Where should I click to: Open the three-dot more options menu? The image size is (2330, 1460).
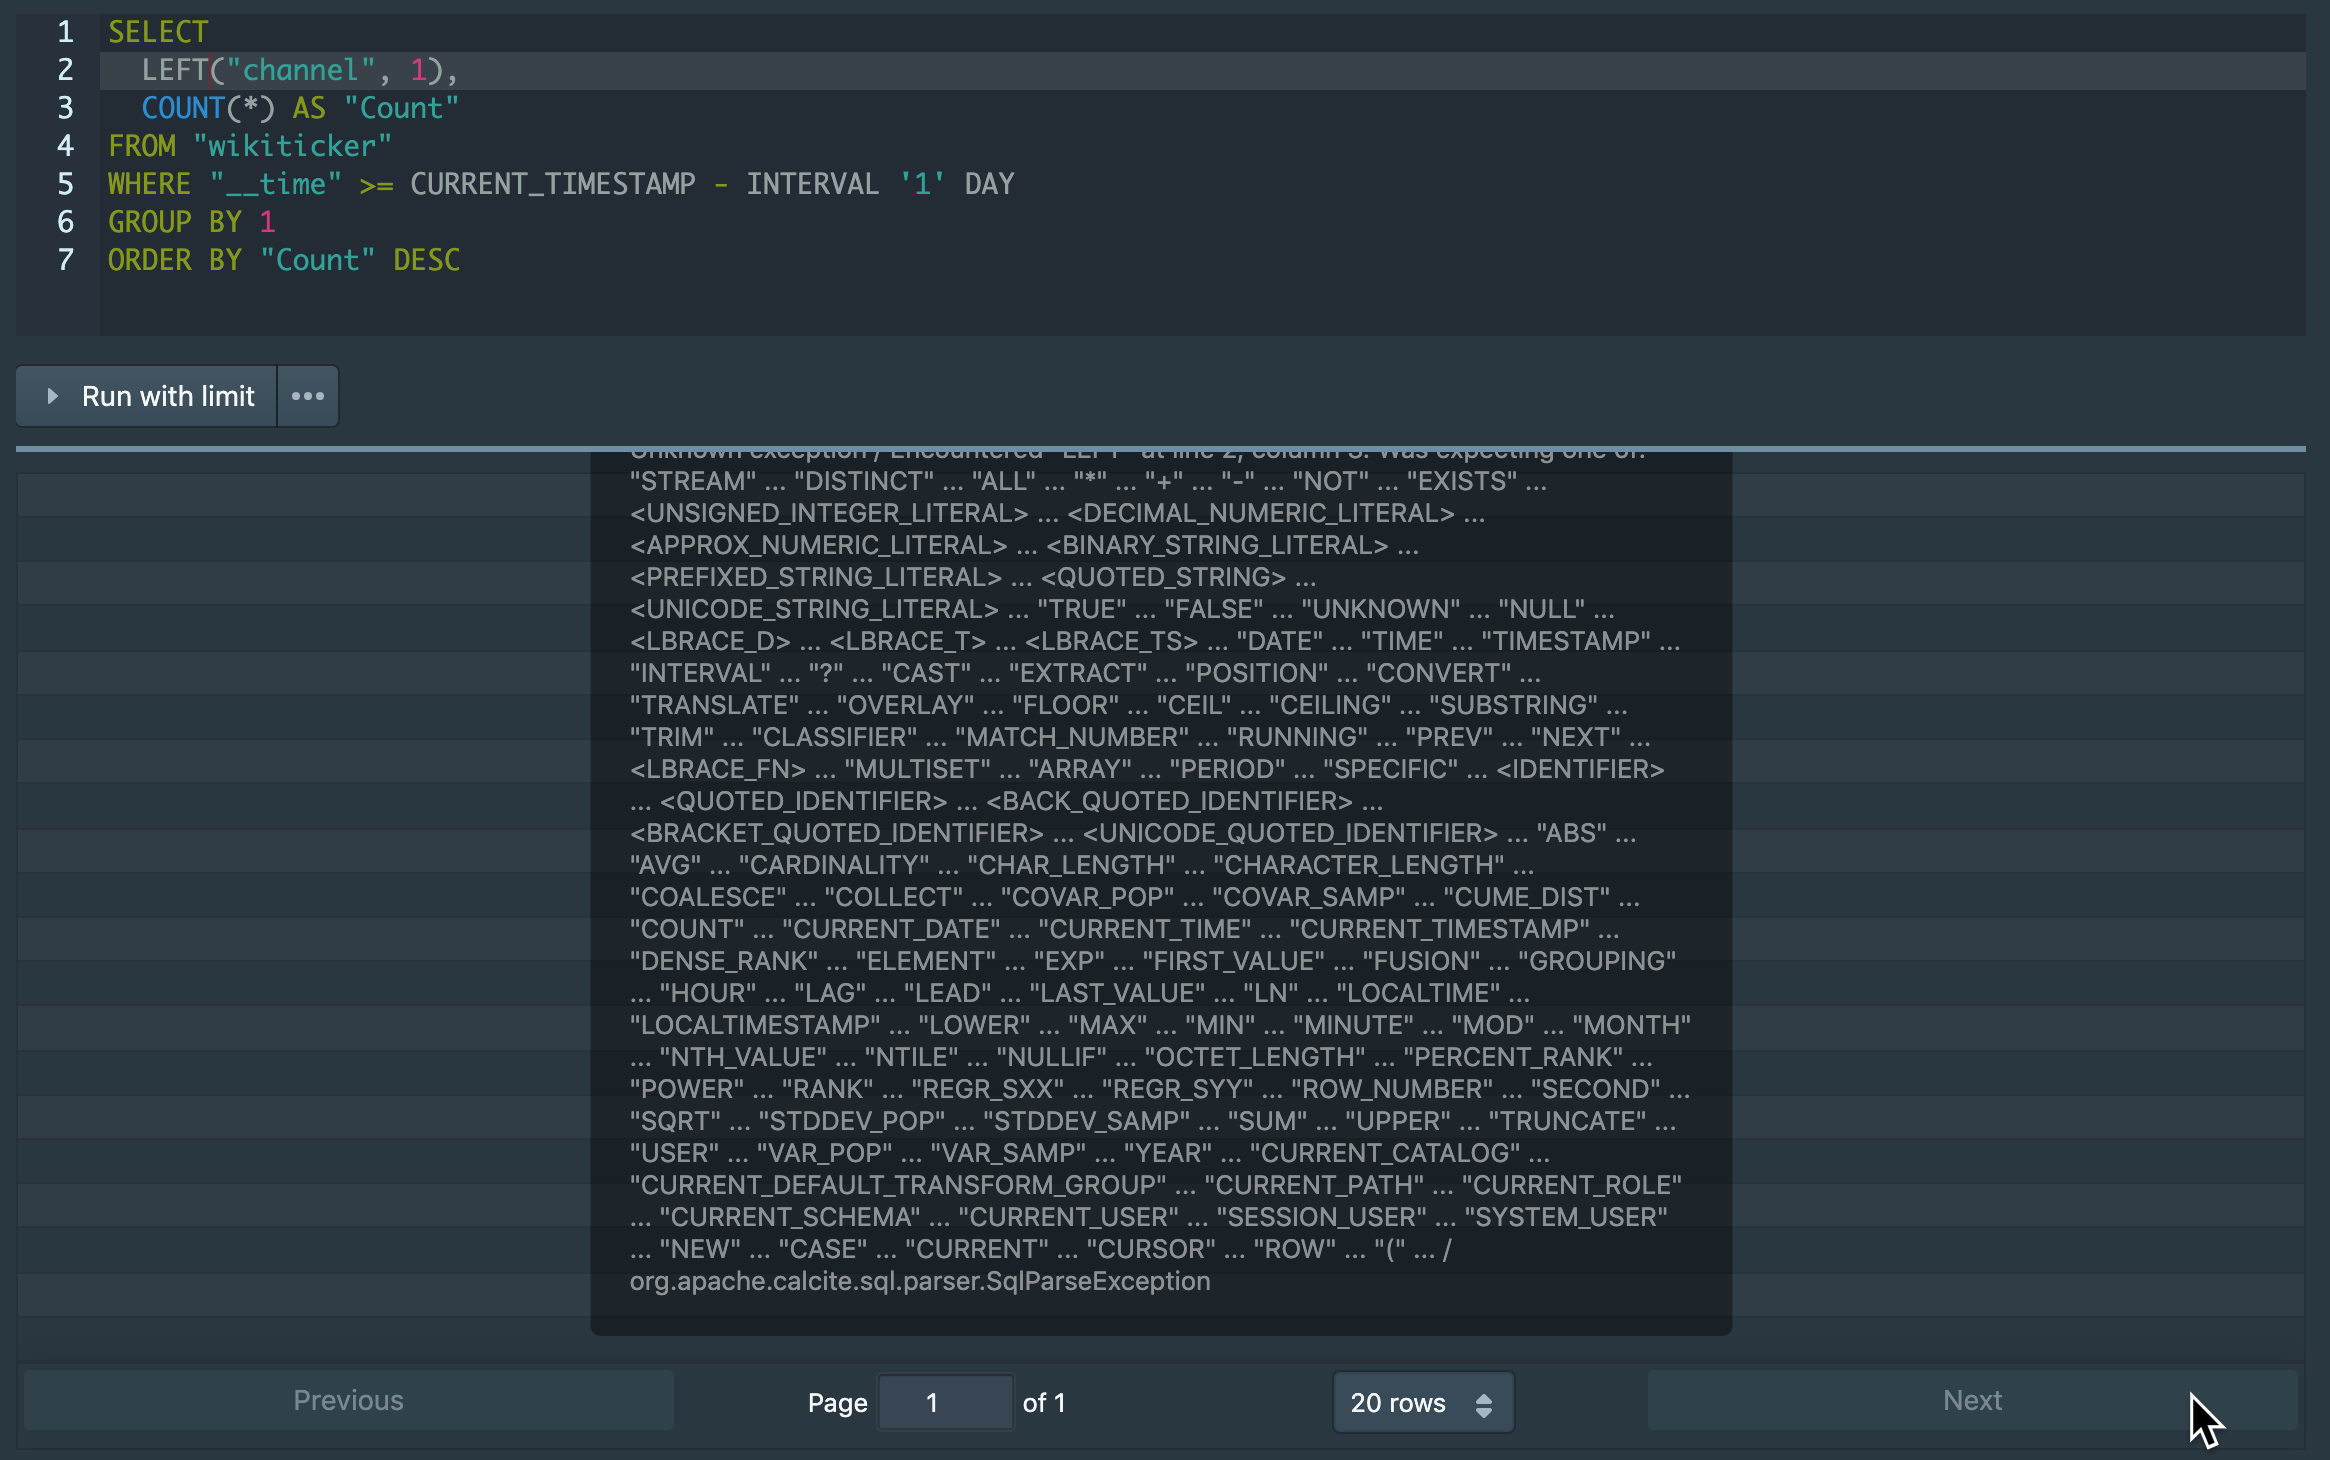(308, 396)
